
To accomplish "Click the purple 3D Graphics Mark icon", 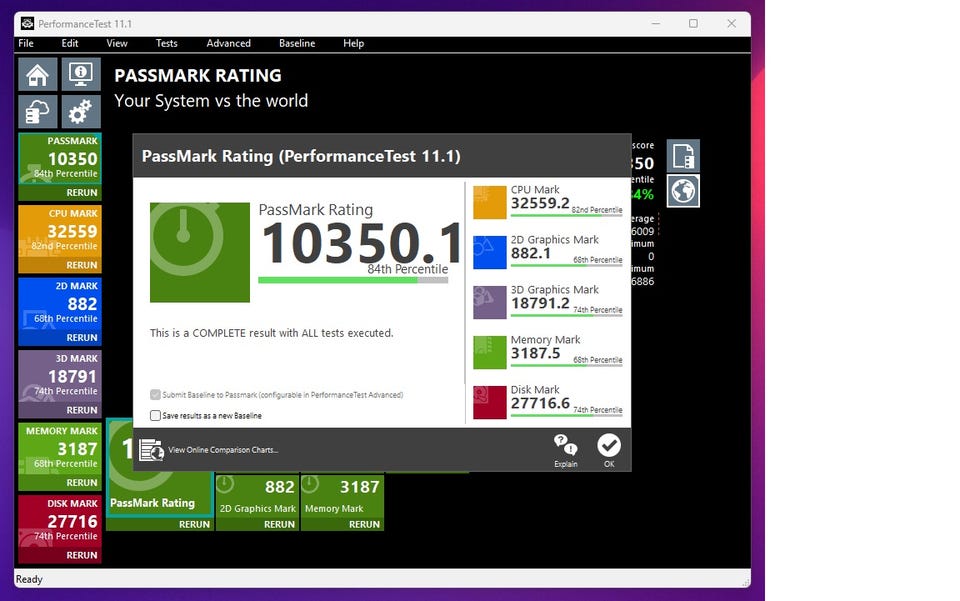I will click(x=490, y=302).
